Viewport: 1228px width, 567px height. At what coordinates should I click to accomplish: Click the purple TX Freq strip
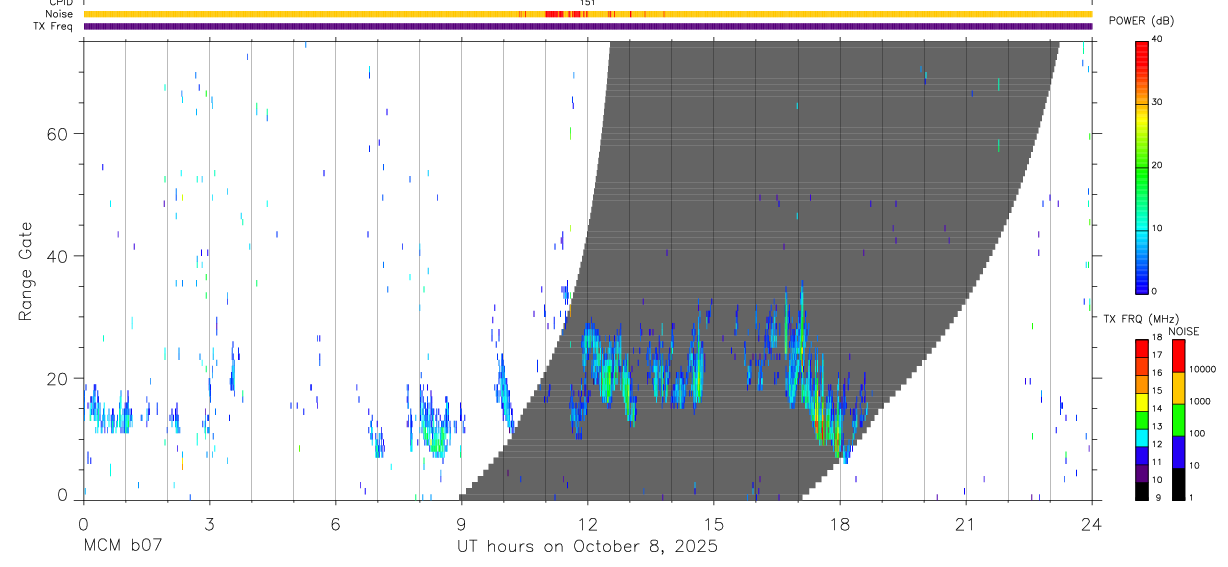click(x=587, y=26)
